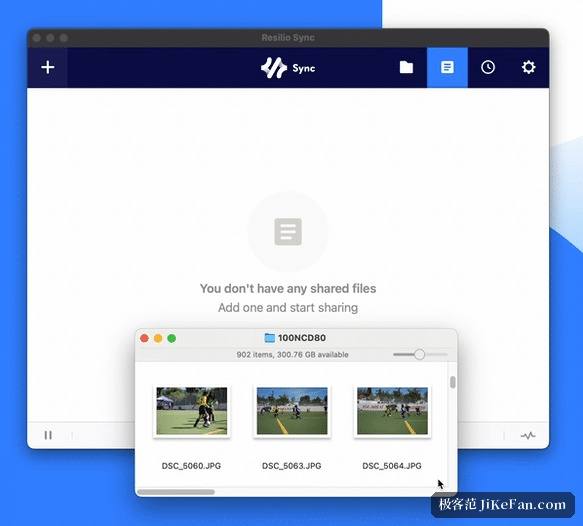
Task: Click 'You don't have any shared files'
Action: (288, 288)
